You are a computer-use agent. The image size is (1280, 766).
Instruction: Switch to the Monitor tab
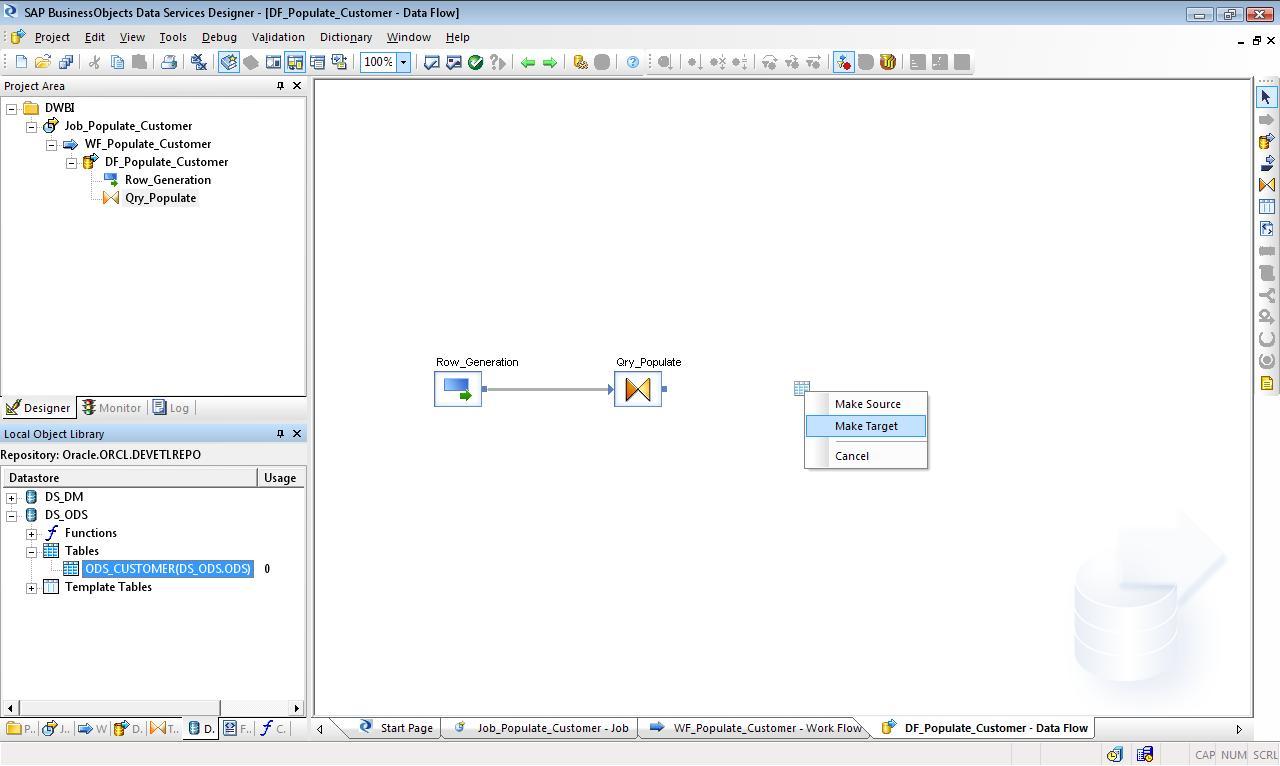point(111,408)
